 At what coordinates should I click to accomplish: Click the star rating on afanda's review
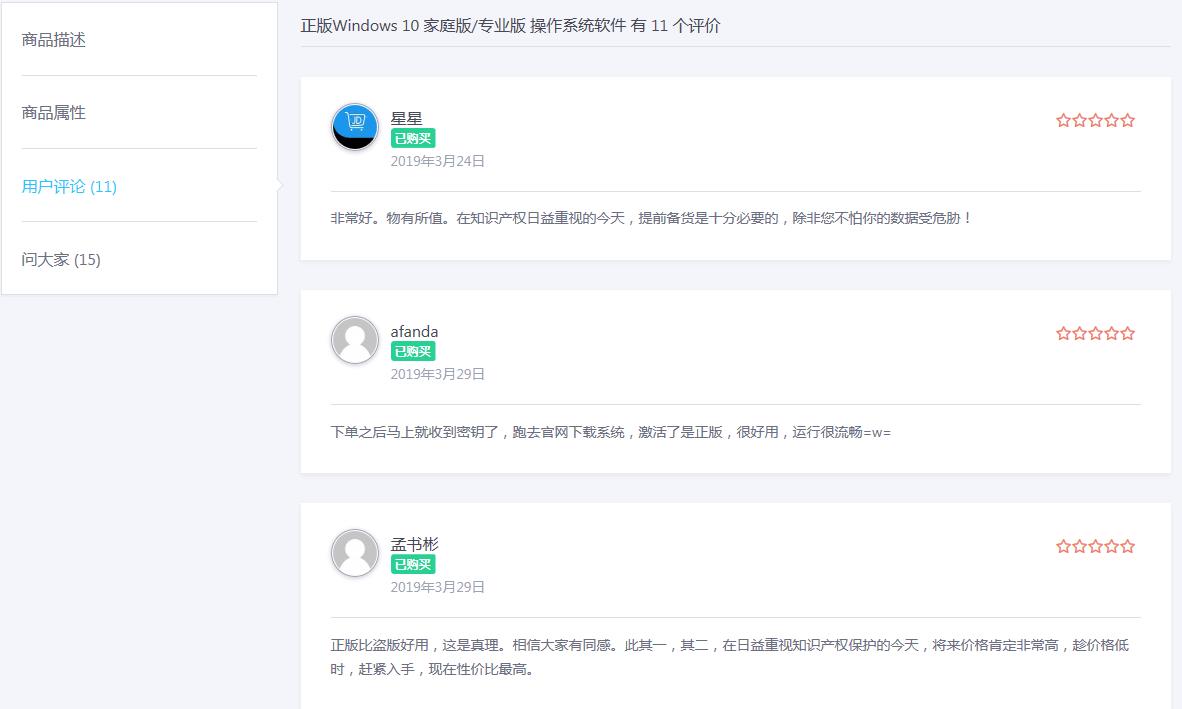point(1095,333)
